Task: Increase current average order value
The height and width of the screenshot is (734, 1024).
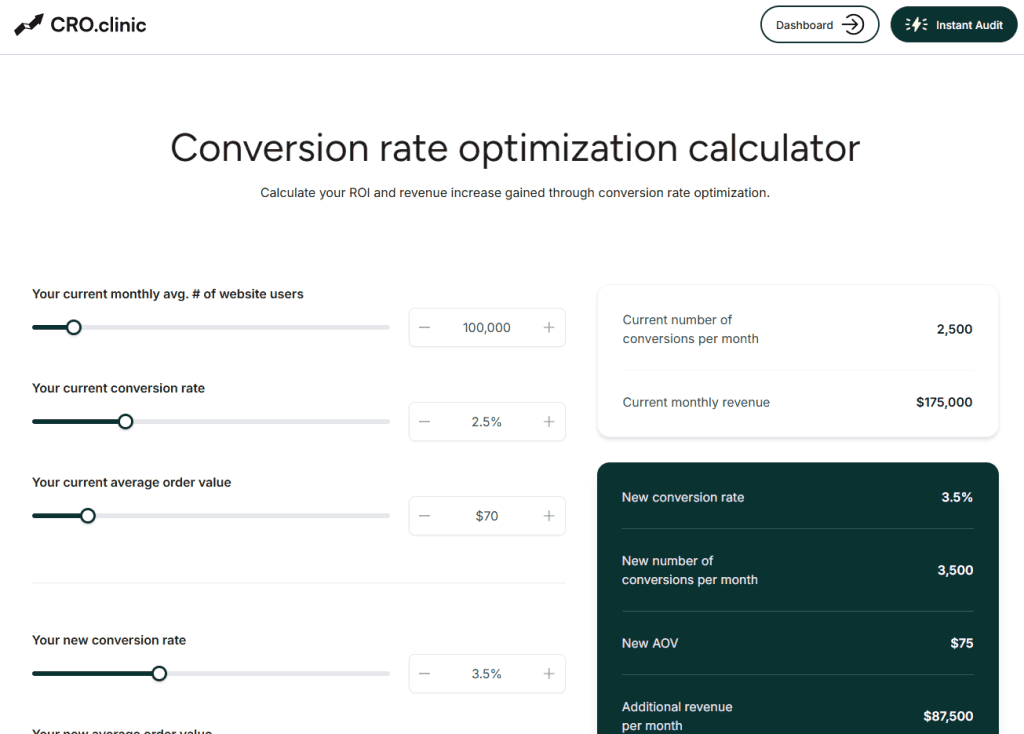Action: 549,516
